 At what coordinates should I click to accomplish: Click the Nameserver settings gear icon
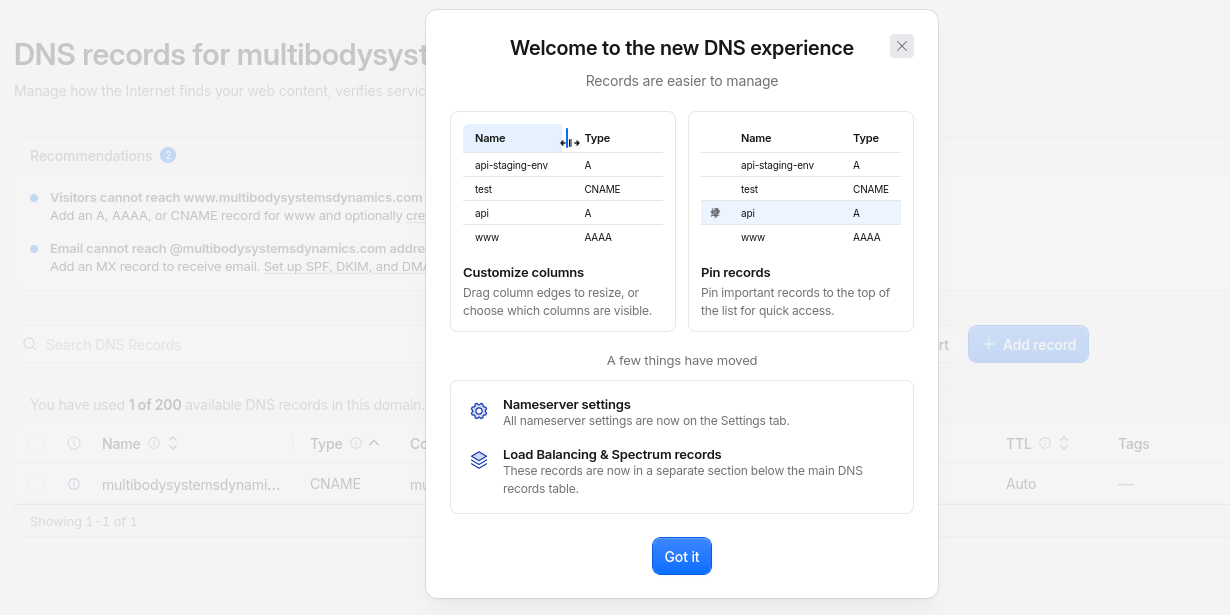click(479, 411)
